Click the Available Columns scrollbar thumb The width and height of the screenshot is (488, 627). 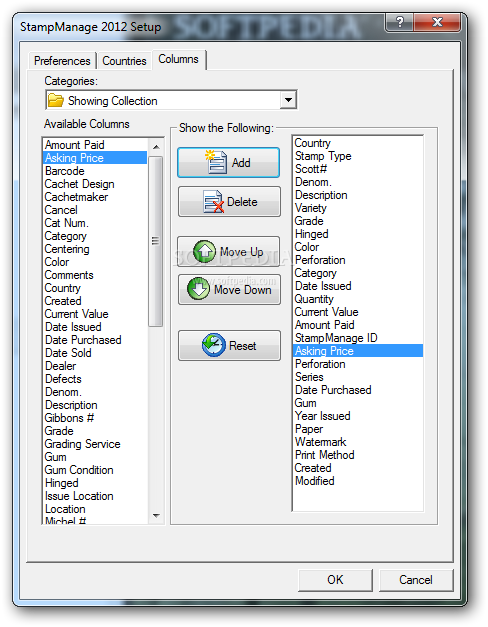156,241
